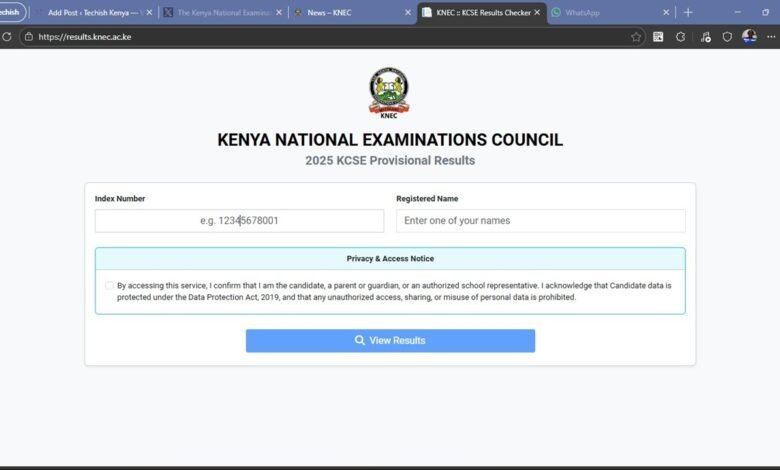Focus the Index Number input field

pos(239,221)
